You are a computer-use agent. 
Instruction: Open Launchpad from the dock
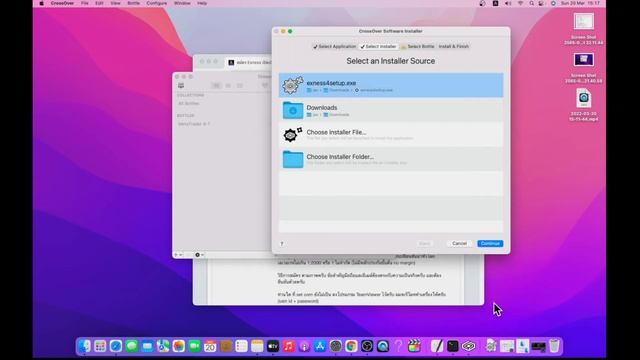click(100, 346)
